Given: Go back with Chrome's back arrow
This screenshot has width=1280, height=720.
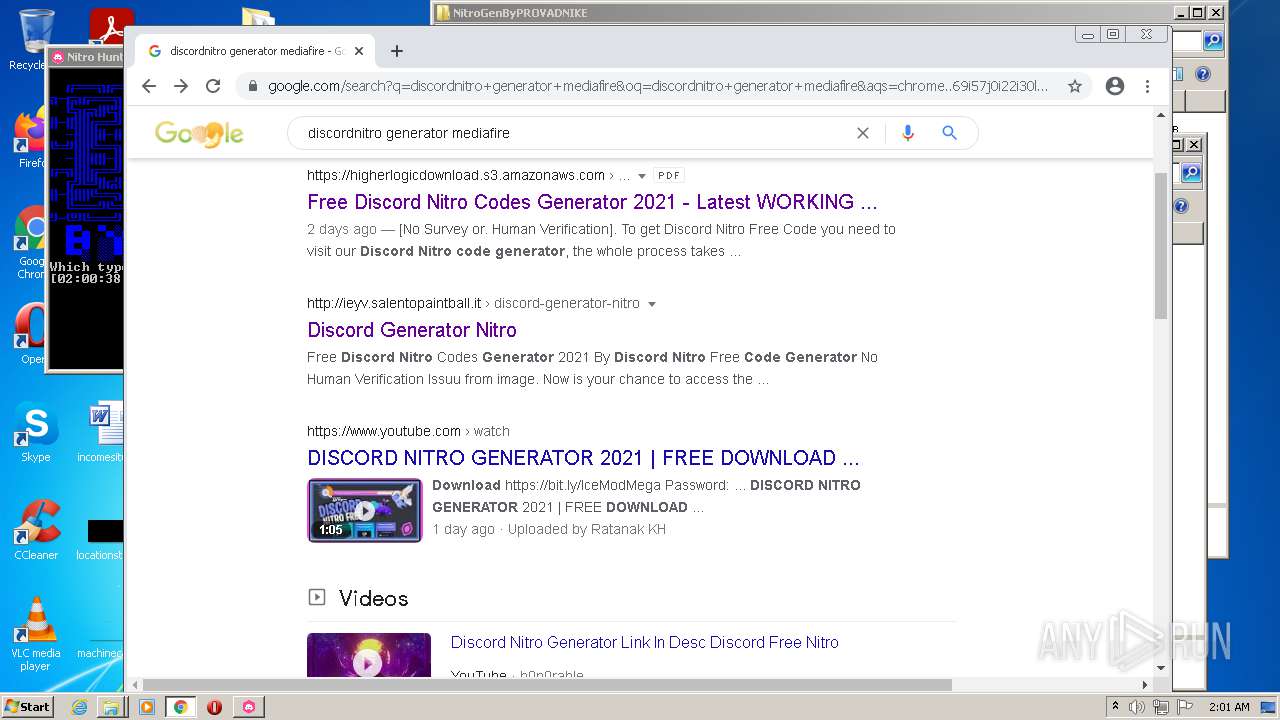Looking at the screenshot, I should click(x=149, y=86).
